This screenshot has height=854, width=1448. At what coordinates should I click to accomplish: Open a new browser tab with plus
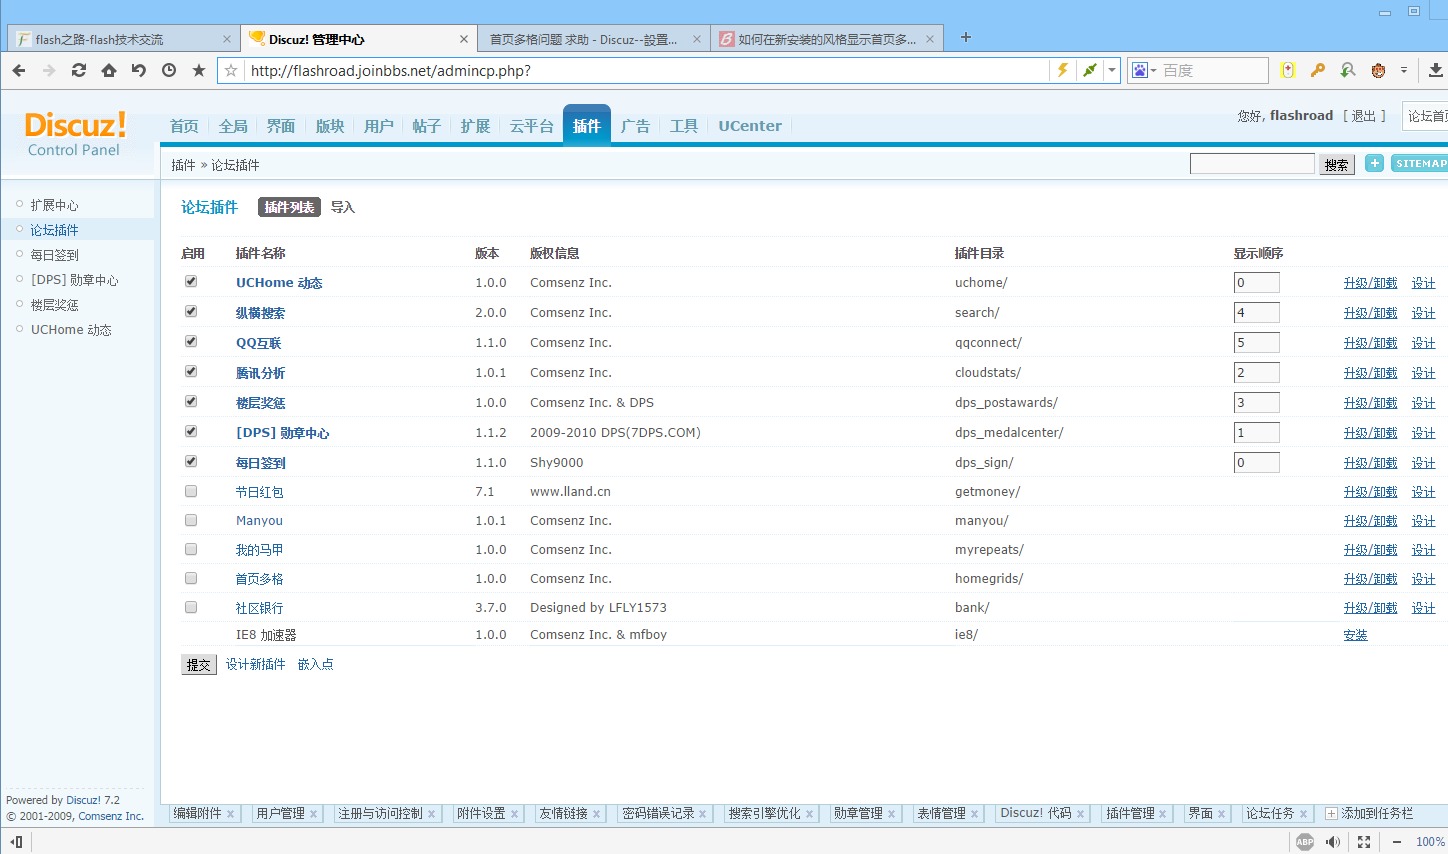(x=965, y=37)
